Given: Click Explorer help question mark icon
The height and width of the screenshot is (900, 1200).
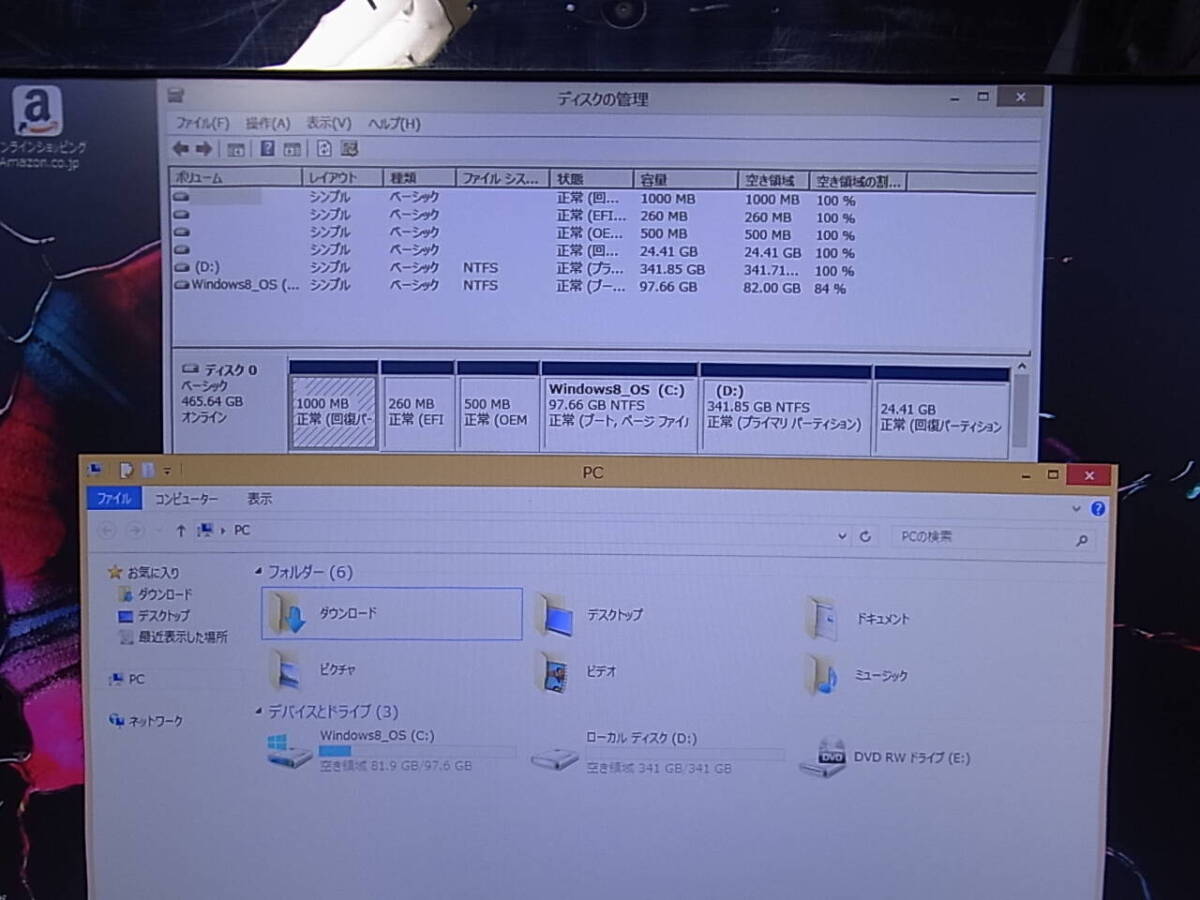Looking at the screenshot, I should click(1099, 508).
